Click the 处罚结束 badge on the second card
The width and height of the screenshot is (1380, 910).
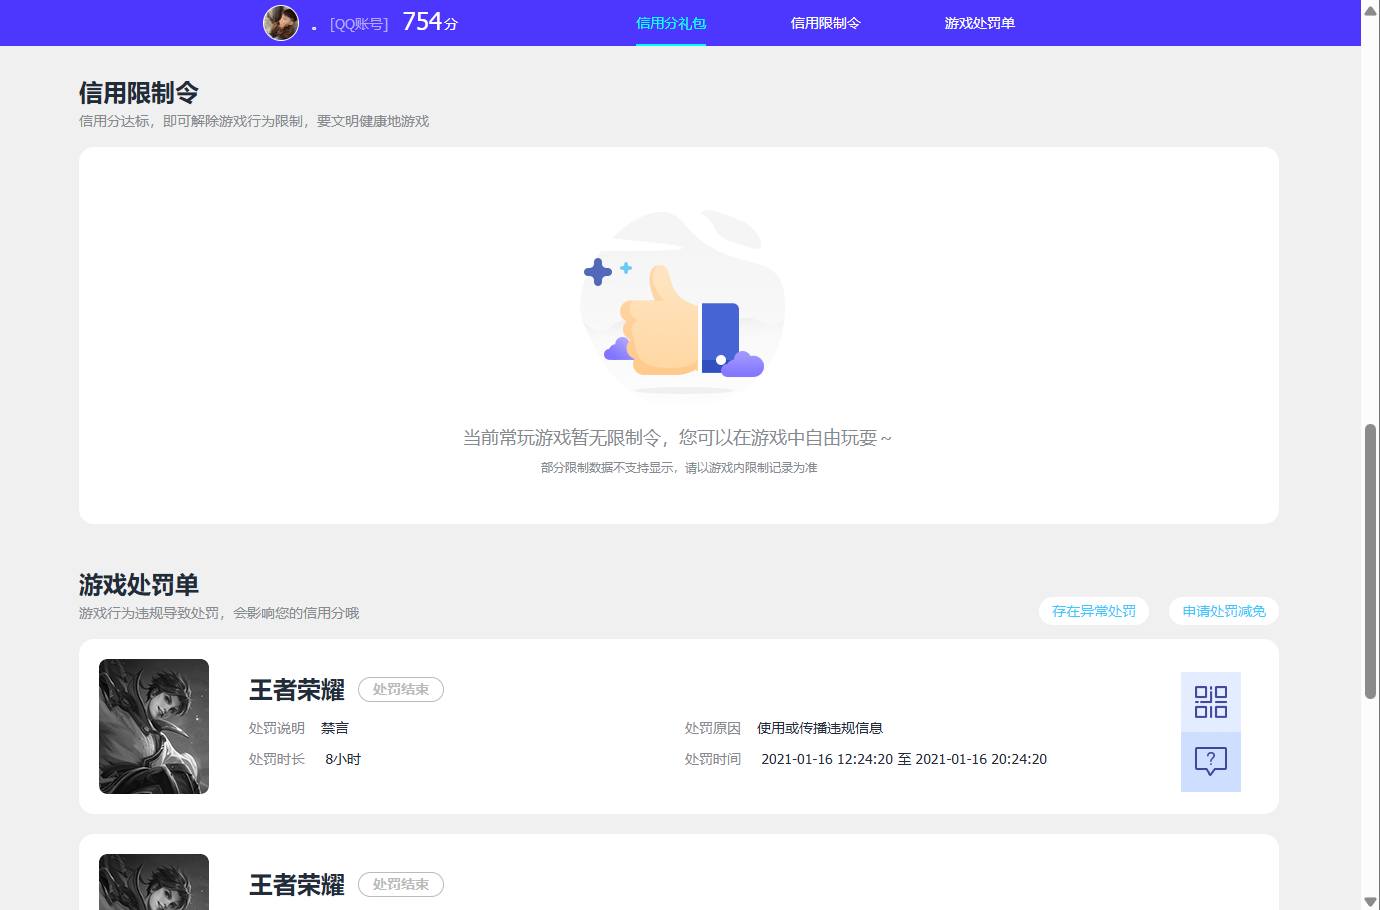[x=400, y=884]
